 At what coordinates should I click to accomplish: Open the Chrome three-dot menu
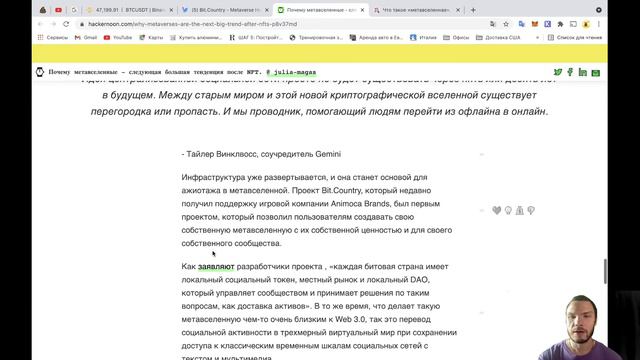coord(599,24)
